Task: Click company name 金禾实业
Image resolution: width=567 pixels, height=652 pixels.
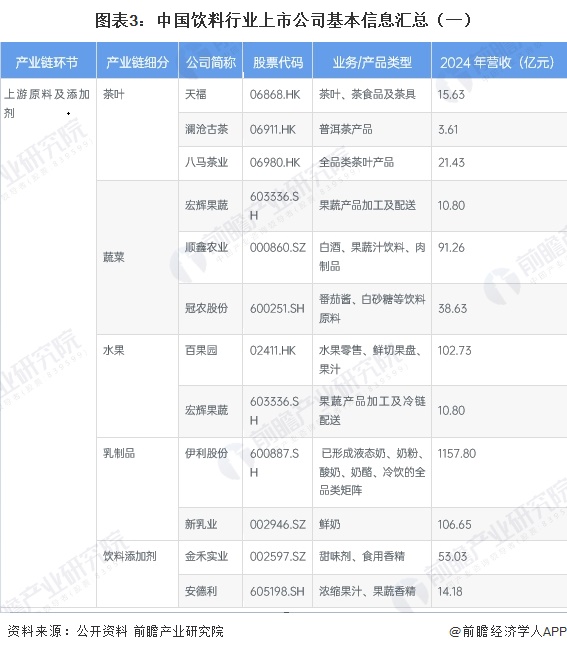Action: tap(207, 556)
